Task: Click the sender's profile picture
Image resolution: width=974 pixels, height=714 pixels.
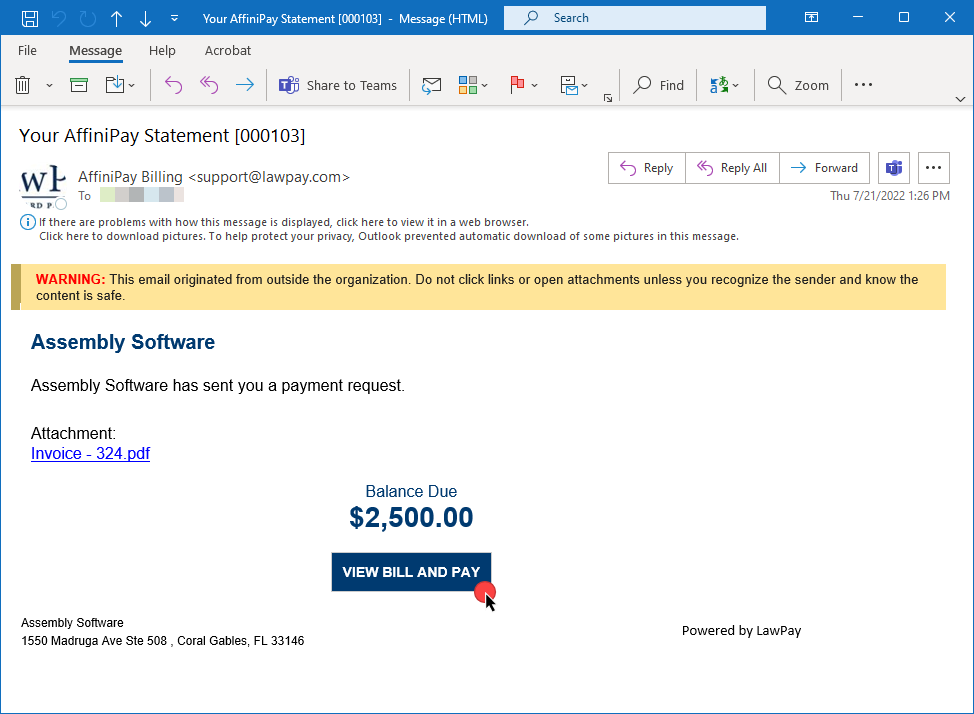Action: [x=43, y=186]
